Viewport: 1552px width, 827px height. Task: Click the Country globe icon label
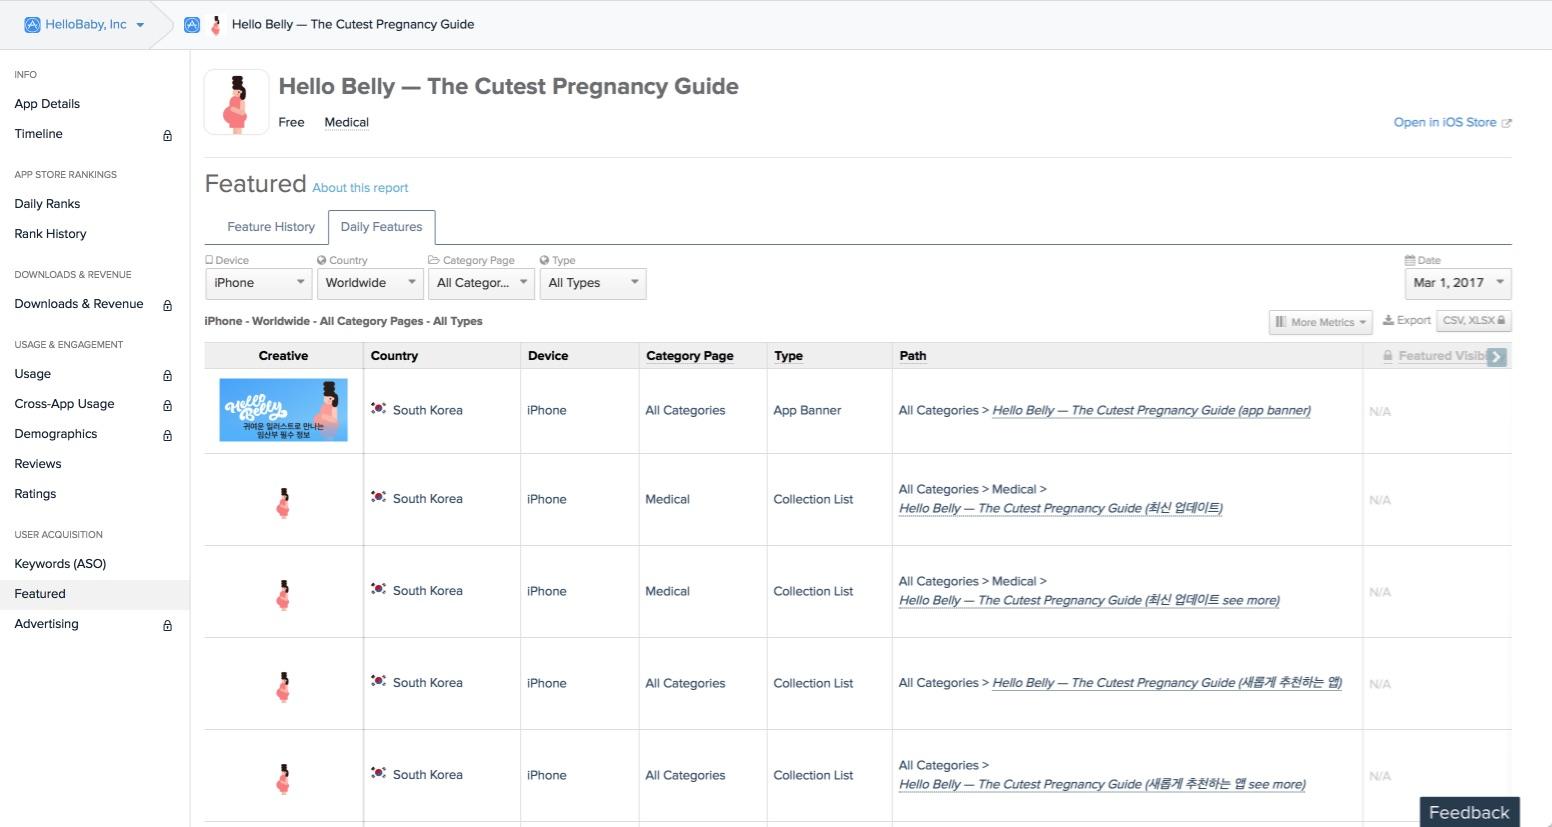(322, 260)
